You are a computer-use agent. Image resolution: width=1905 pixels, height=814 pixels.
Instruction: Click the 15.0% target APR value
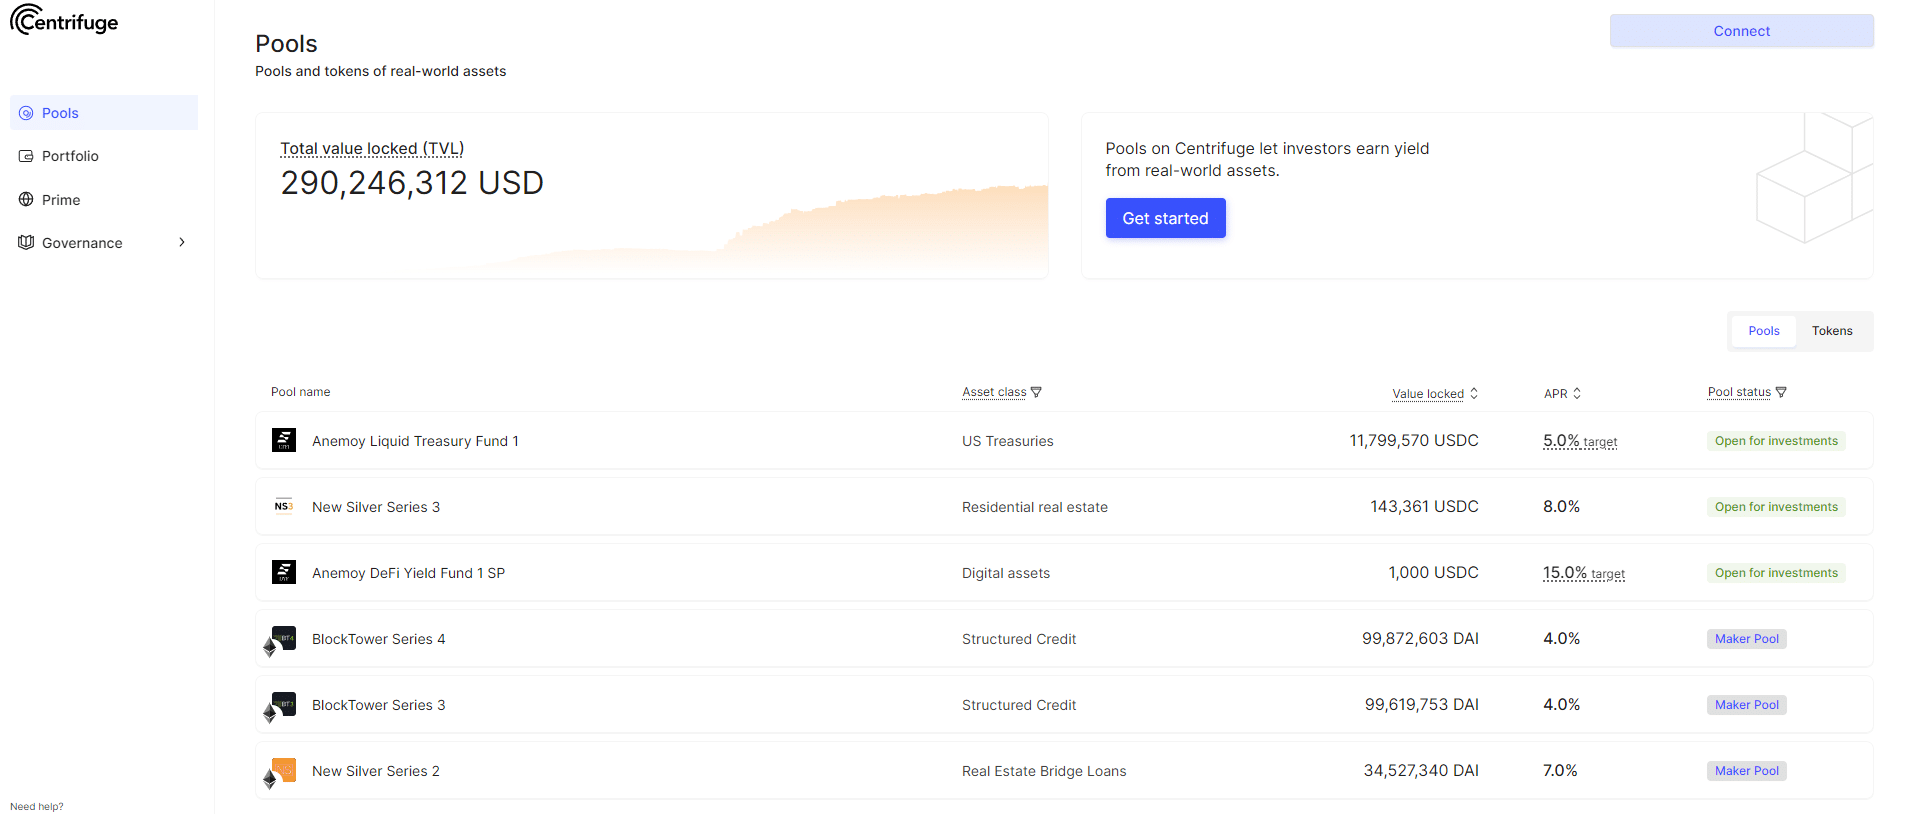click(x=1584, y=573)
